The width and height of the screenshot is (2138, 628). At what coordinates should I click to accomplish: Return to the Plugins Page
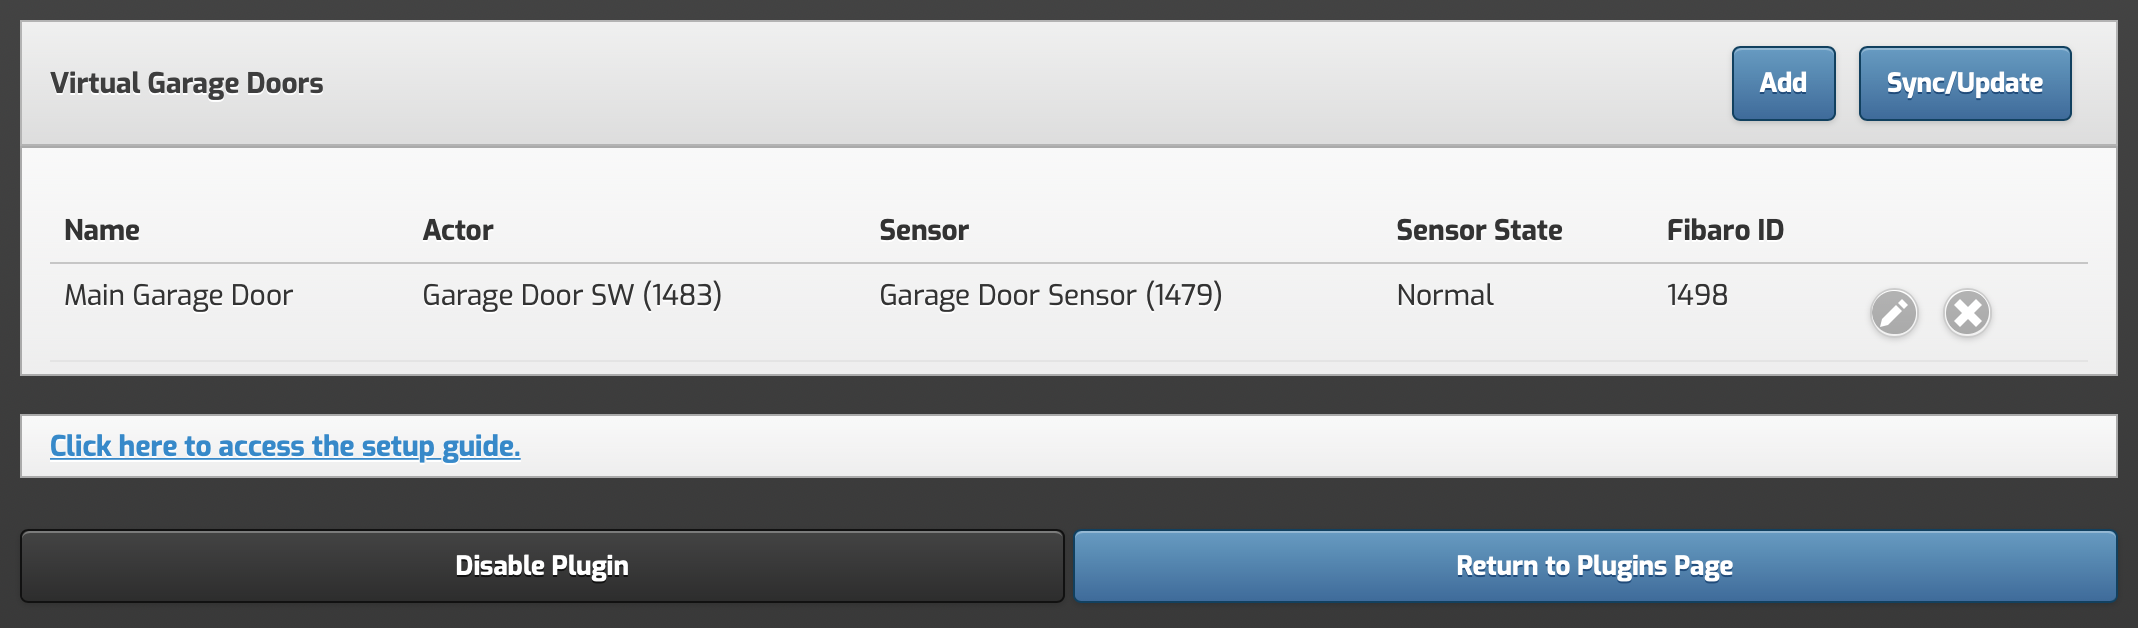tap(1594, 566)
